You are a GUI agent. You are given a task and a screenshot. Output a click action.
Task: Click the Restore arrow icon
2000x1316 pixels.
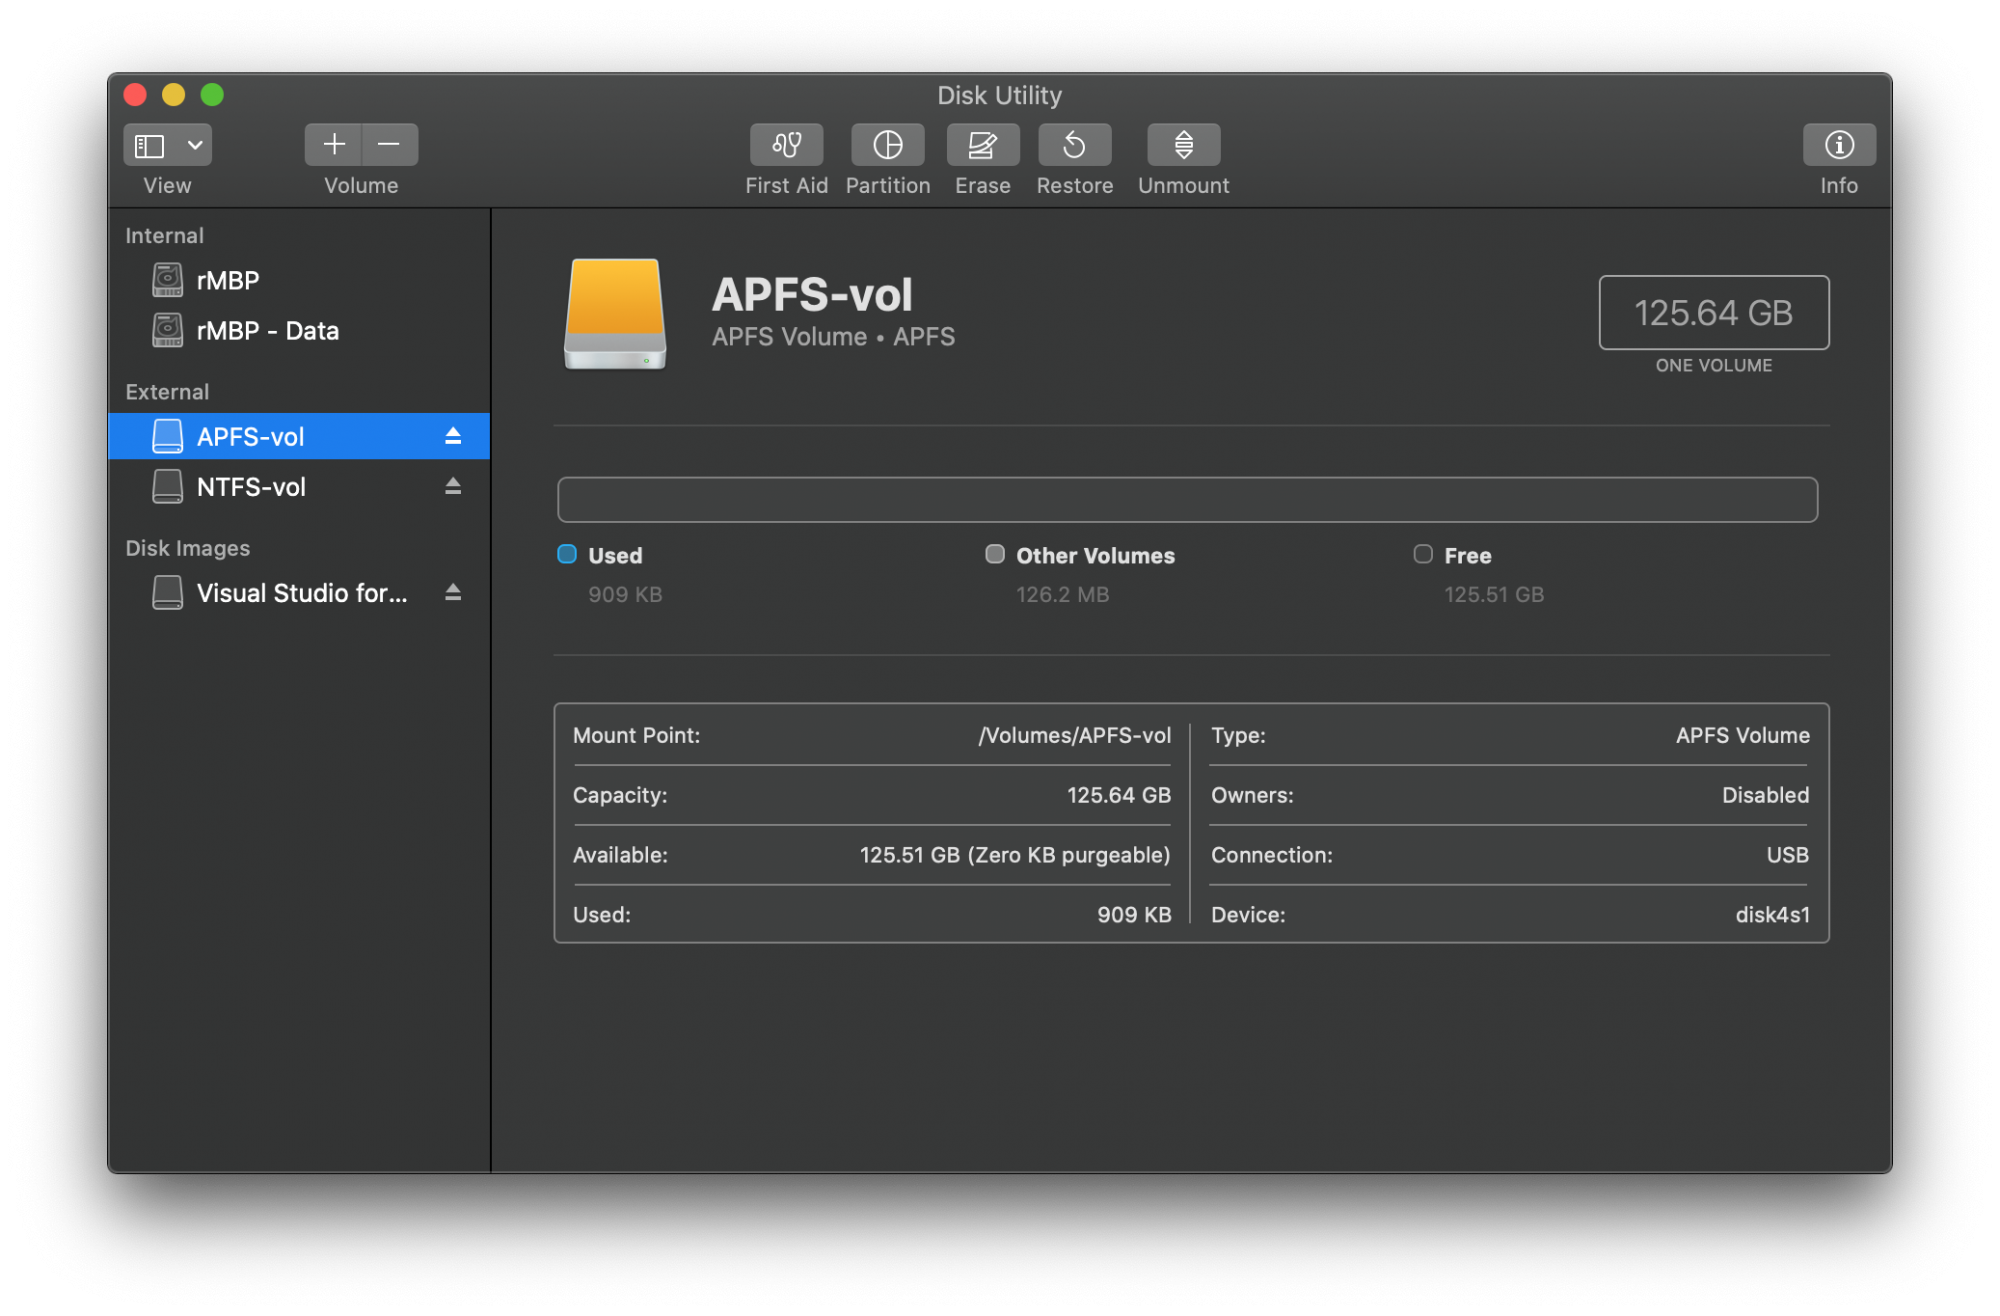pyautogui.click(x=1074, y=145)
